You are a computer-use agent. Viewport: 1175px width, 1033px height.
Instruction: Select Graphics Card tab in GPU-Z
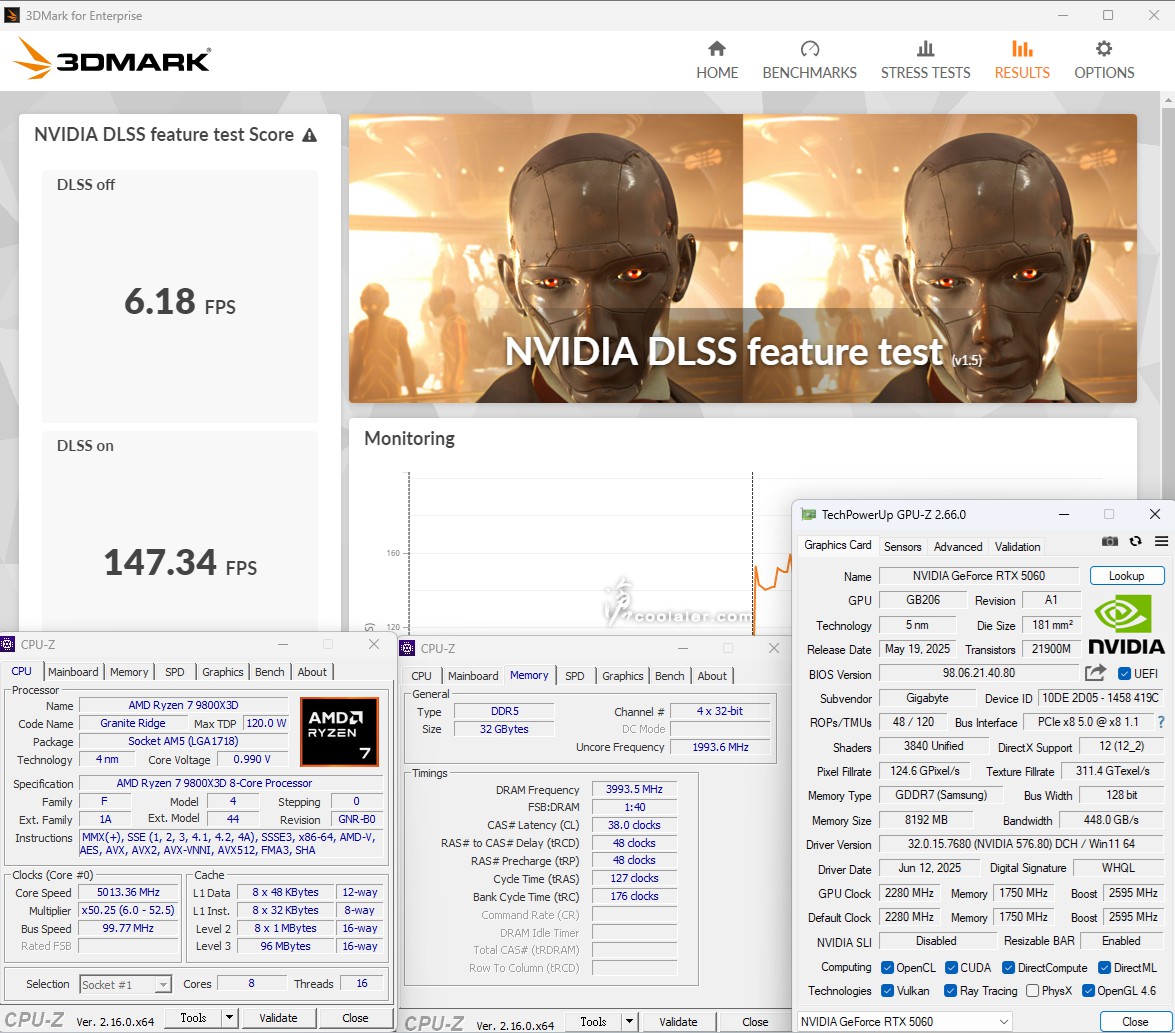click(838, 545)
